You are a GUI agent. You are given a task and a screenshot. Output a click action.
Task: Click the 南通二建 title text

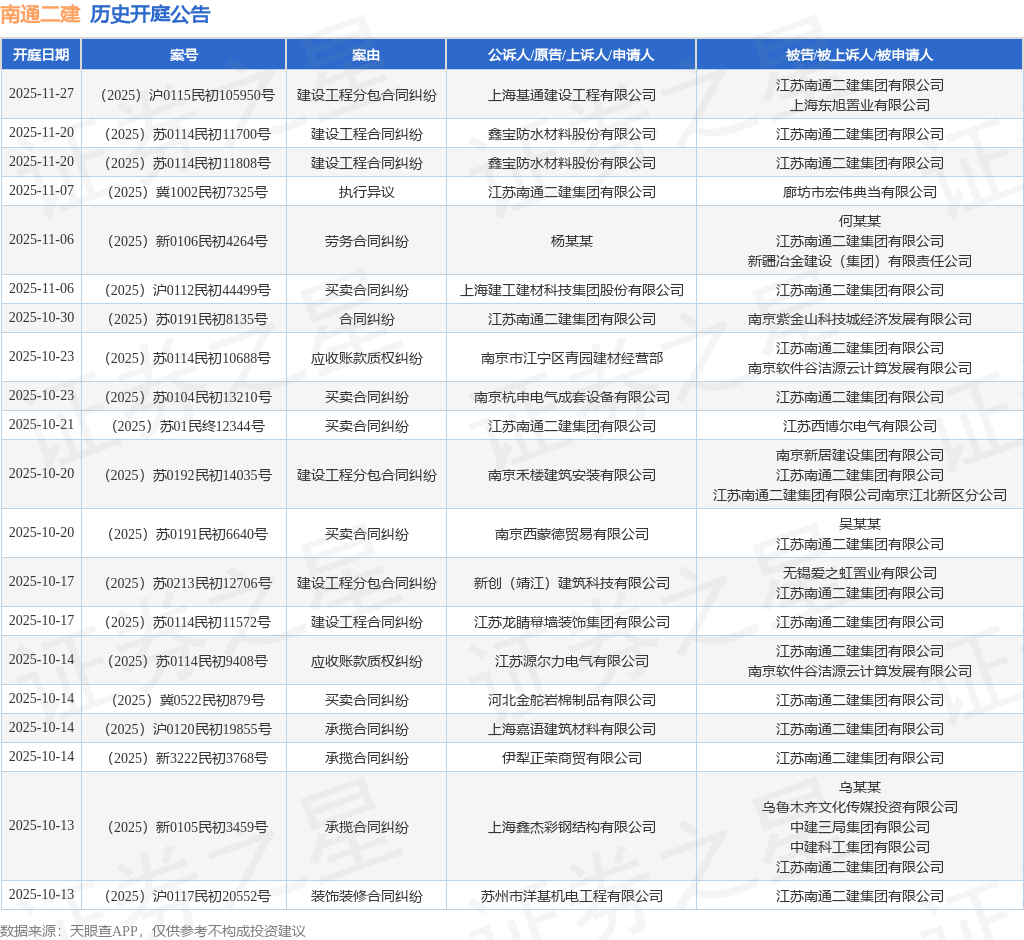point(40,14)
